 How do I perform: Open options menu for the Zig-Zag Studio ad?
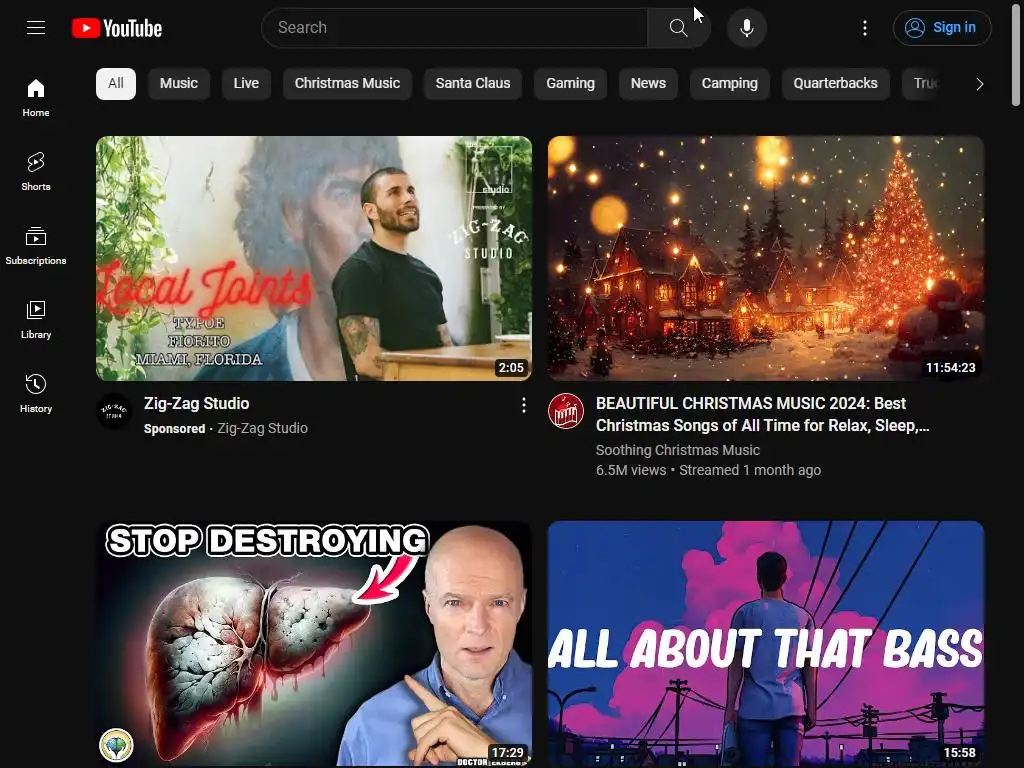point(523,406)
